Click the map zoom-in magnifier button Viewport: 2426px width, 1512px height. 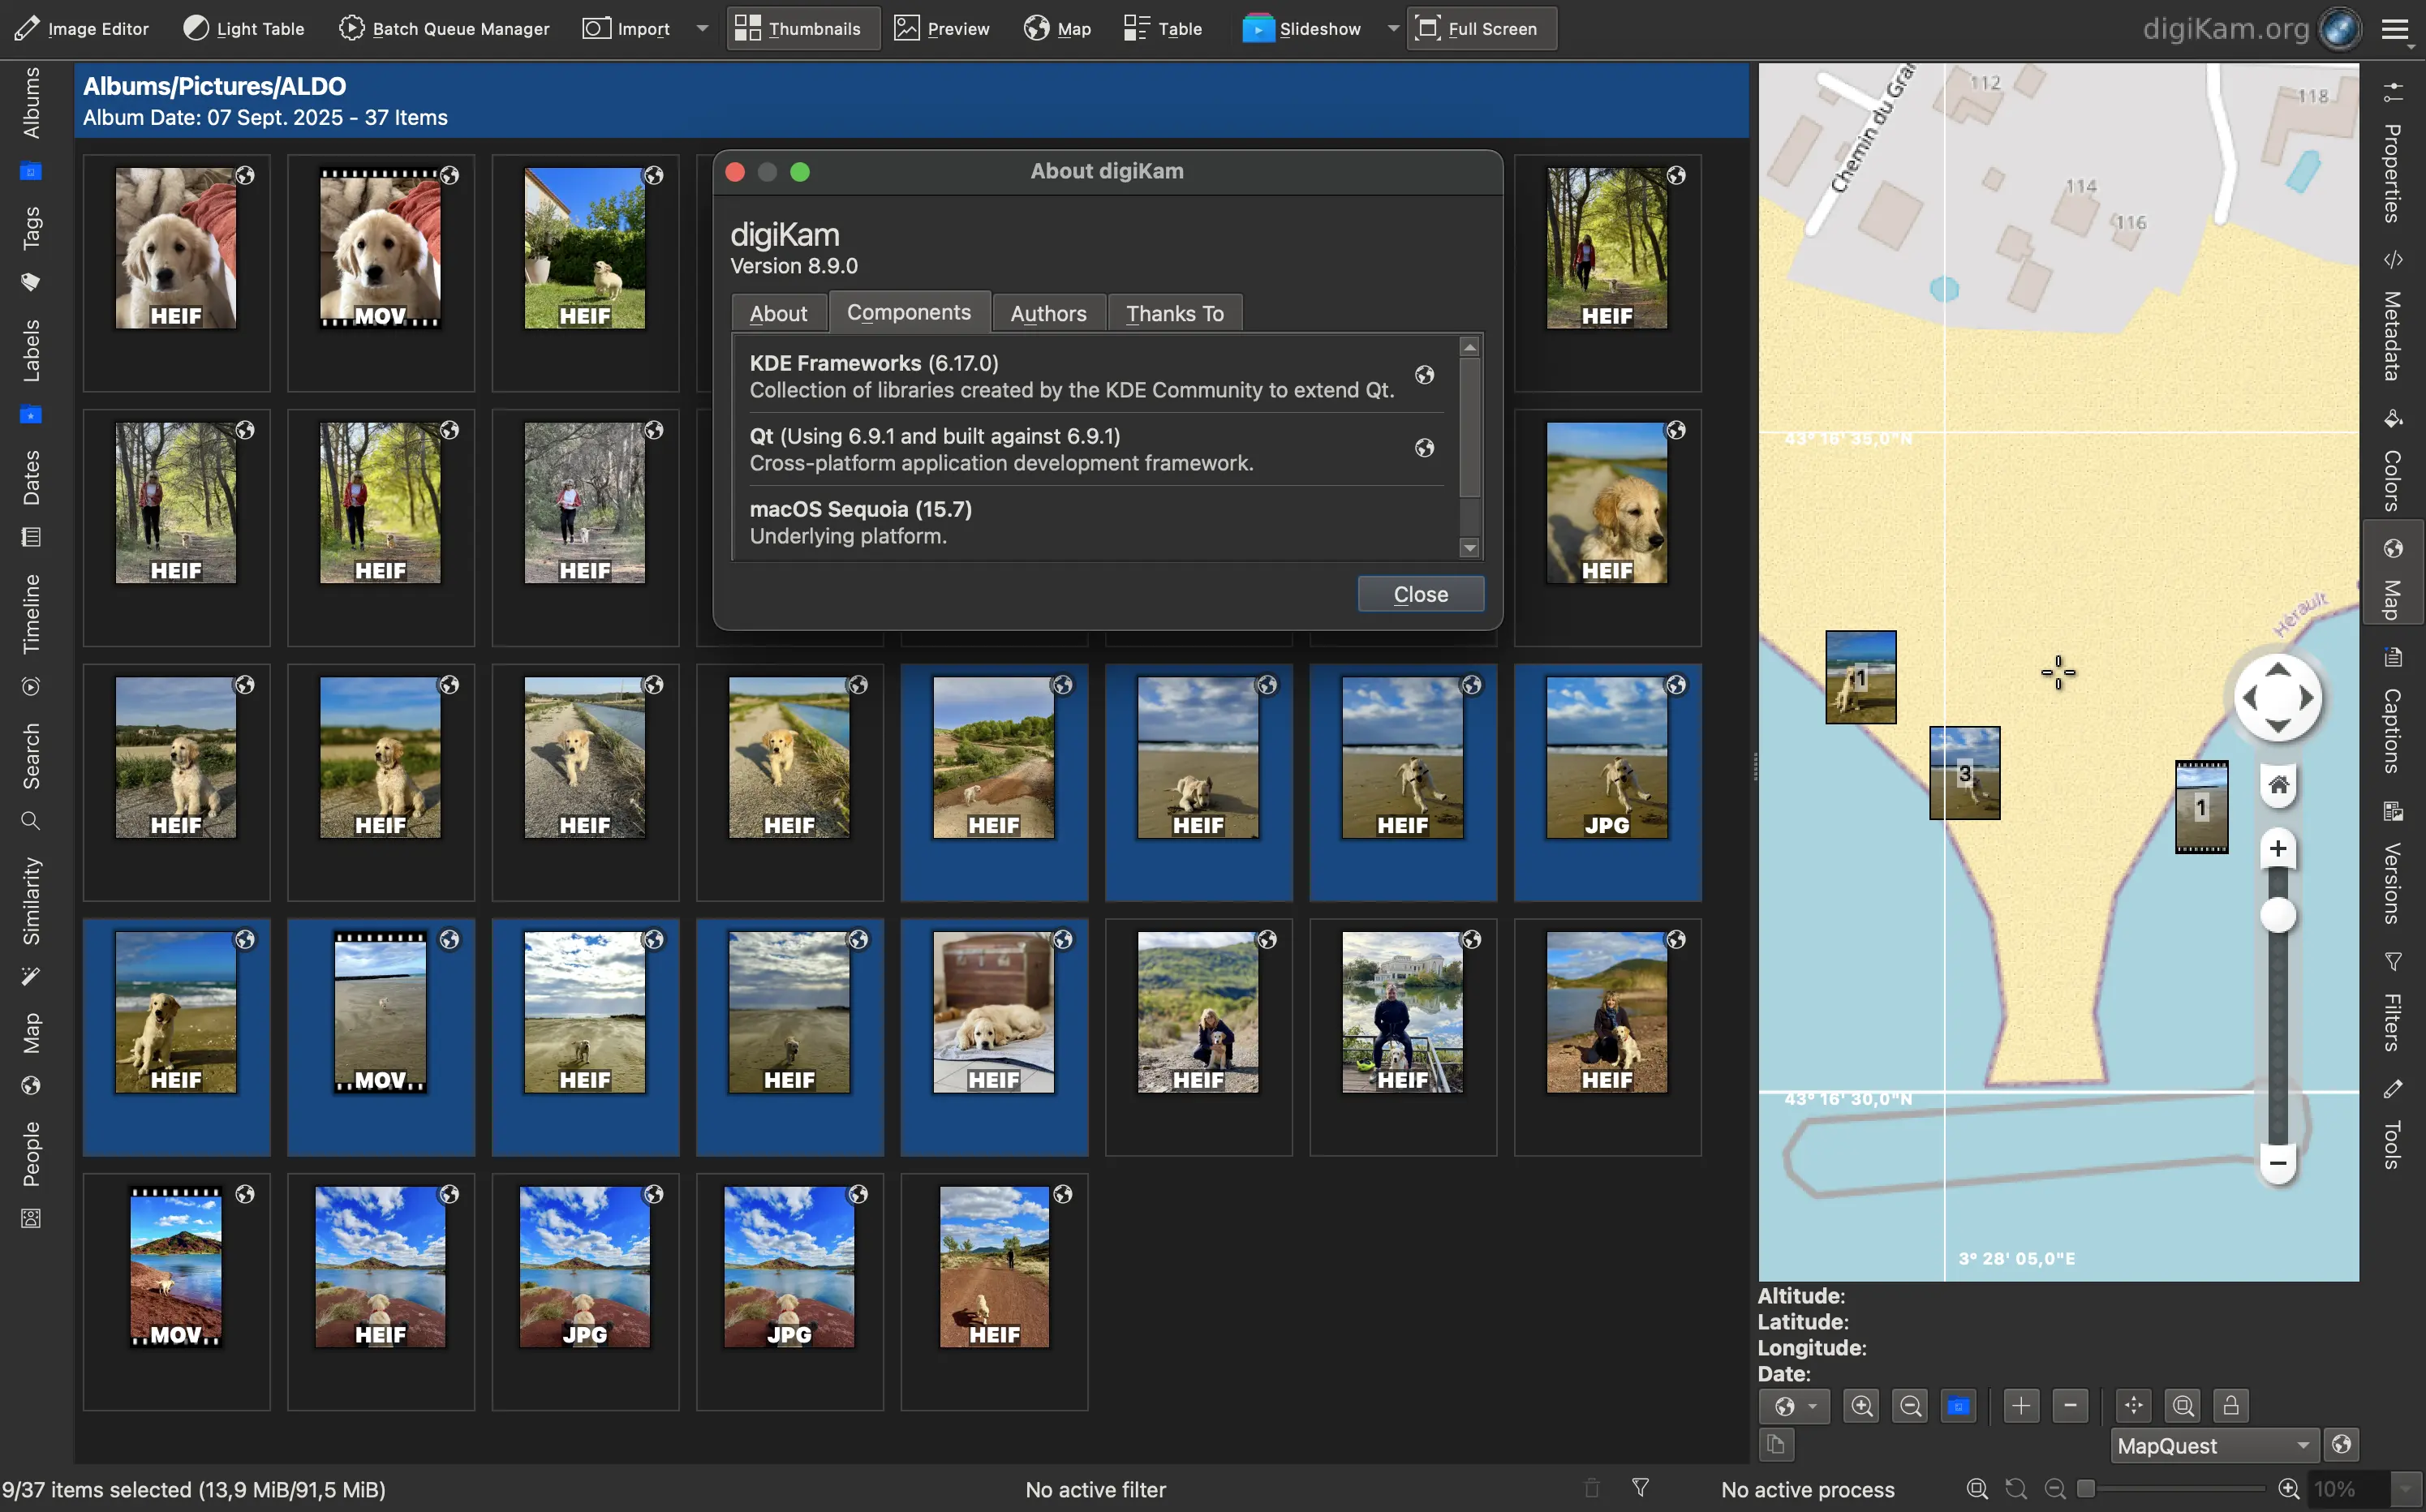(x=1861, y=1406)
